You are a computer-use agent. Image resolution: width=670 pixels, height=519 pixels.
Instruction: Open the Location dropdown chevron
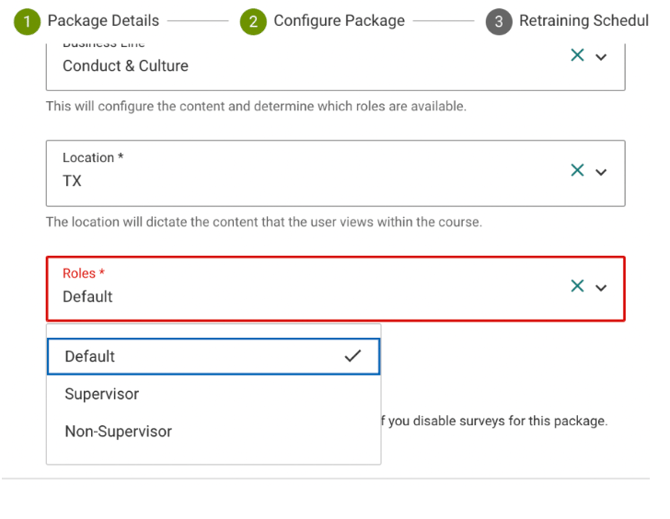pyautogui.click(x=601, y=172)
